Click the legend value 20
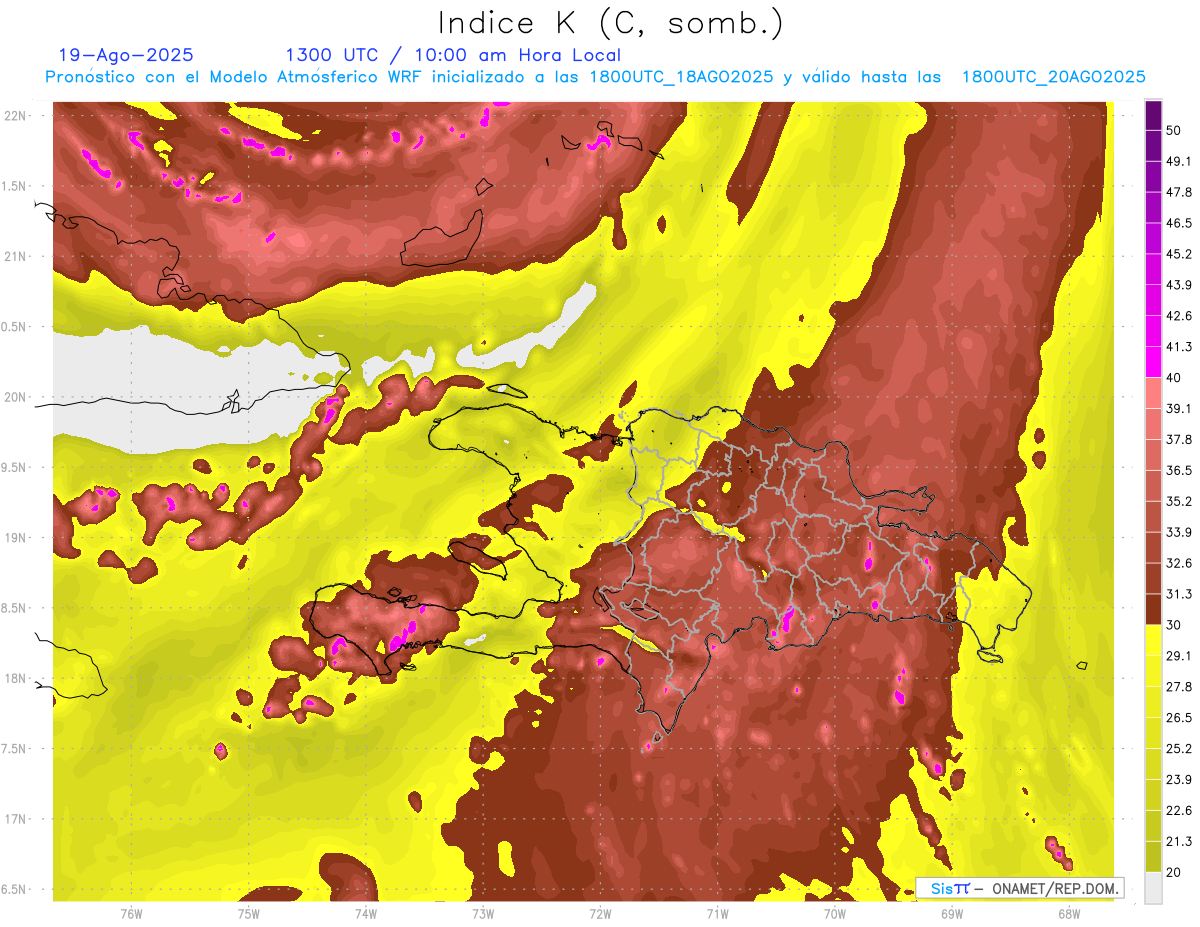Image resolution: width=1200 pixels, height=927 pixels. click(x=1173, y=872)
